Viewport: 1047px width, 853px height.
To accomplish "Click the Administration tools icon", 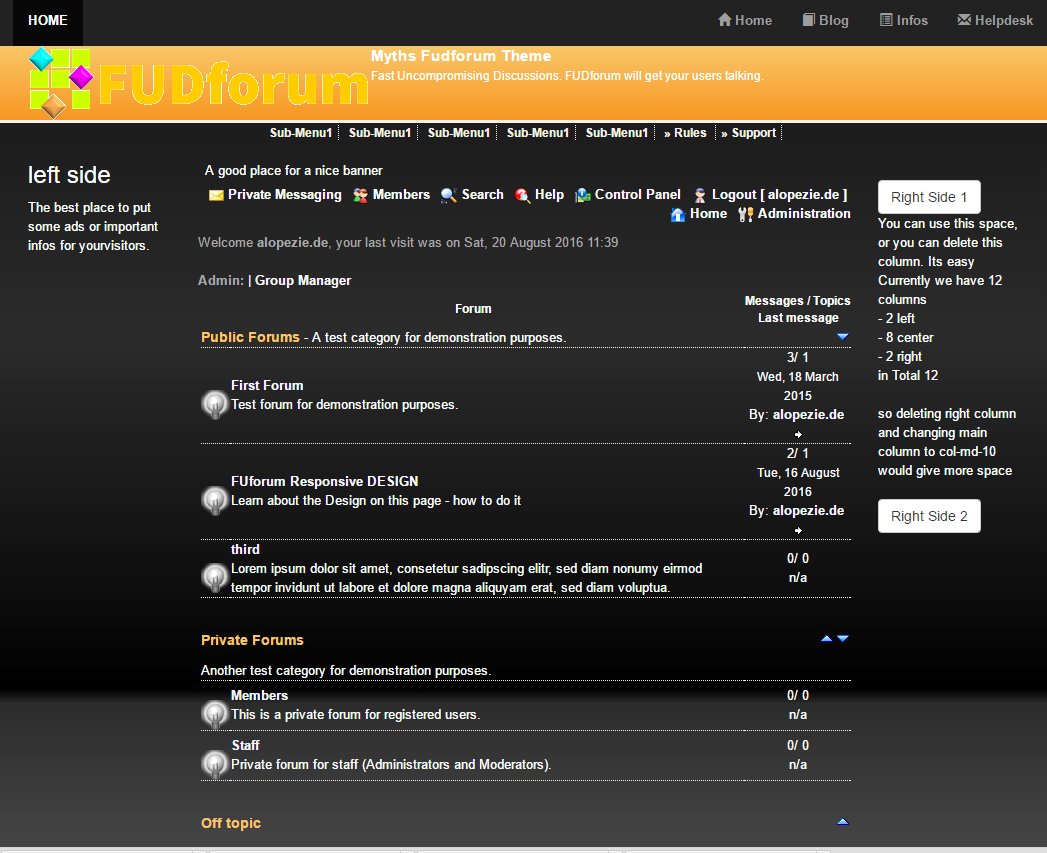I will click(x=745, y=214).
